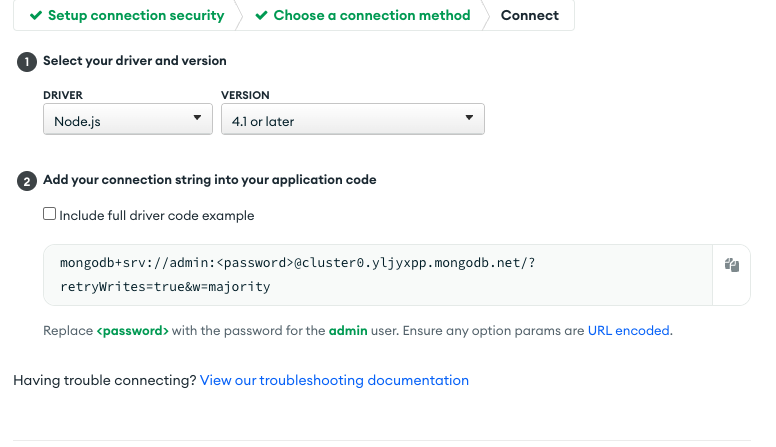This screenshot has height=447, width=776.
Task: Go to Setup connection security step
Action: coord(127,15)
